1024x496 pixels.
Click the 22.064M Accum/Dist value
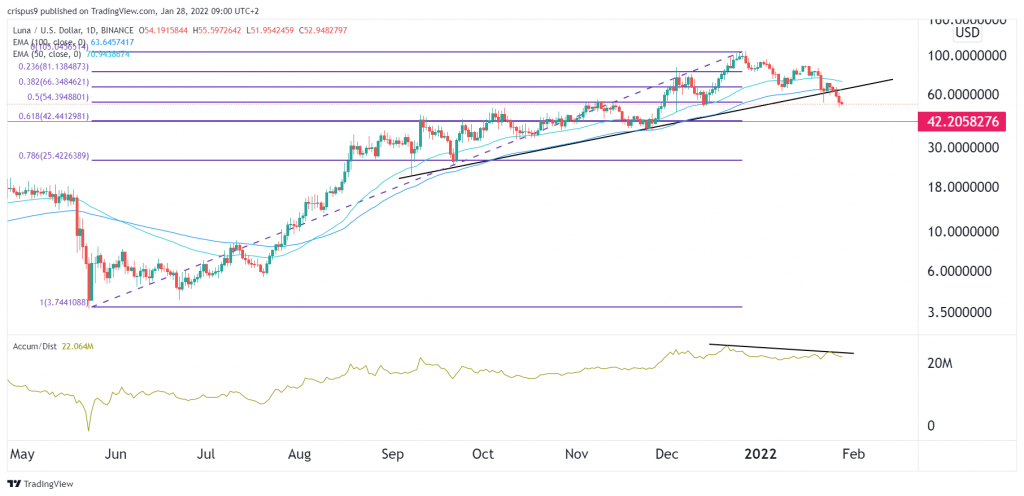pyautogui.click(x=78, y=347)
